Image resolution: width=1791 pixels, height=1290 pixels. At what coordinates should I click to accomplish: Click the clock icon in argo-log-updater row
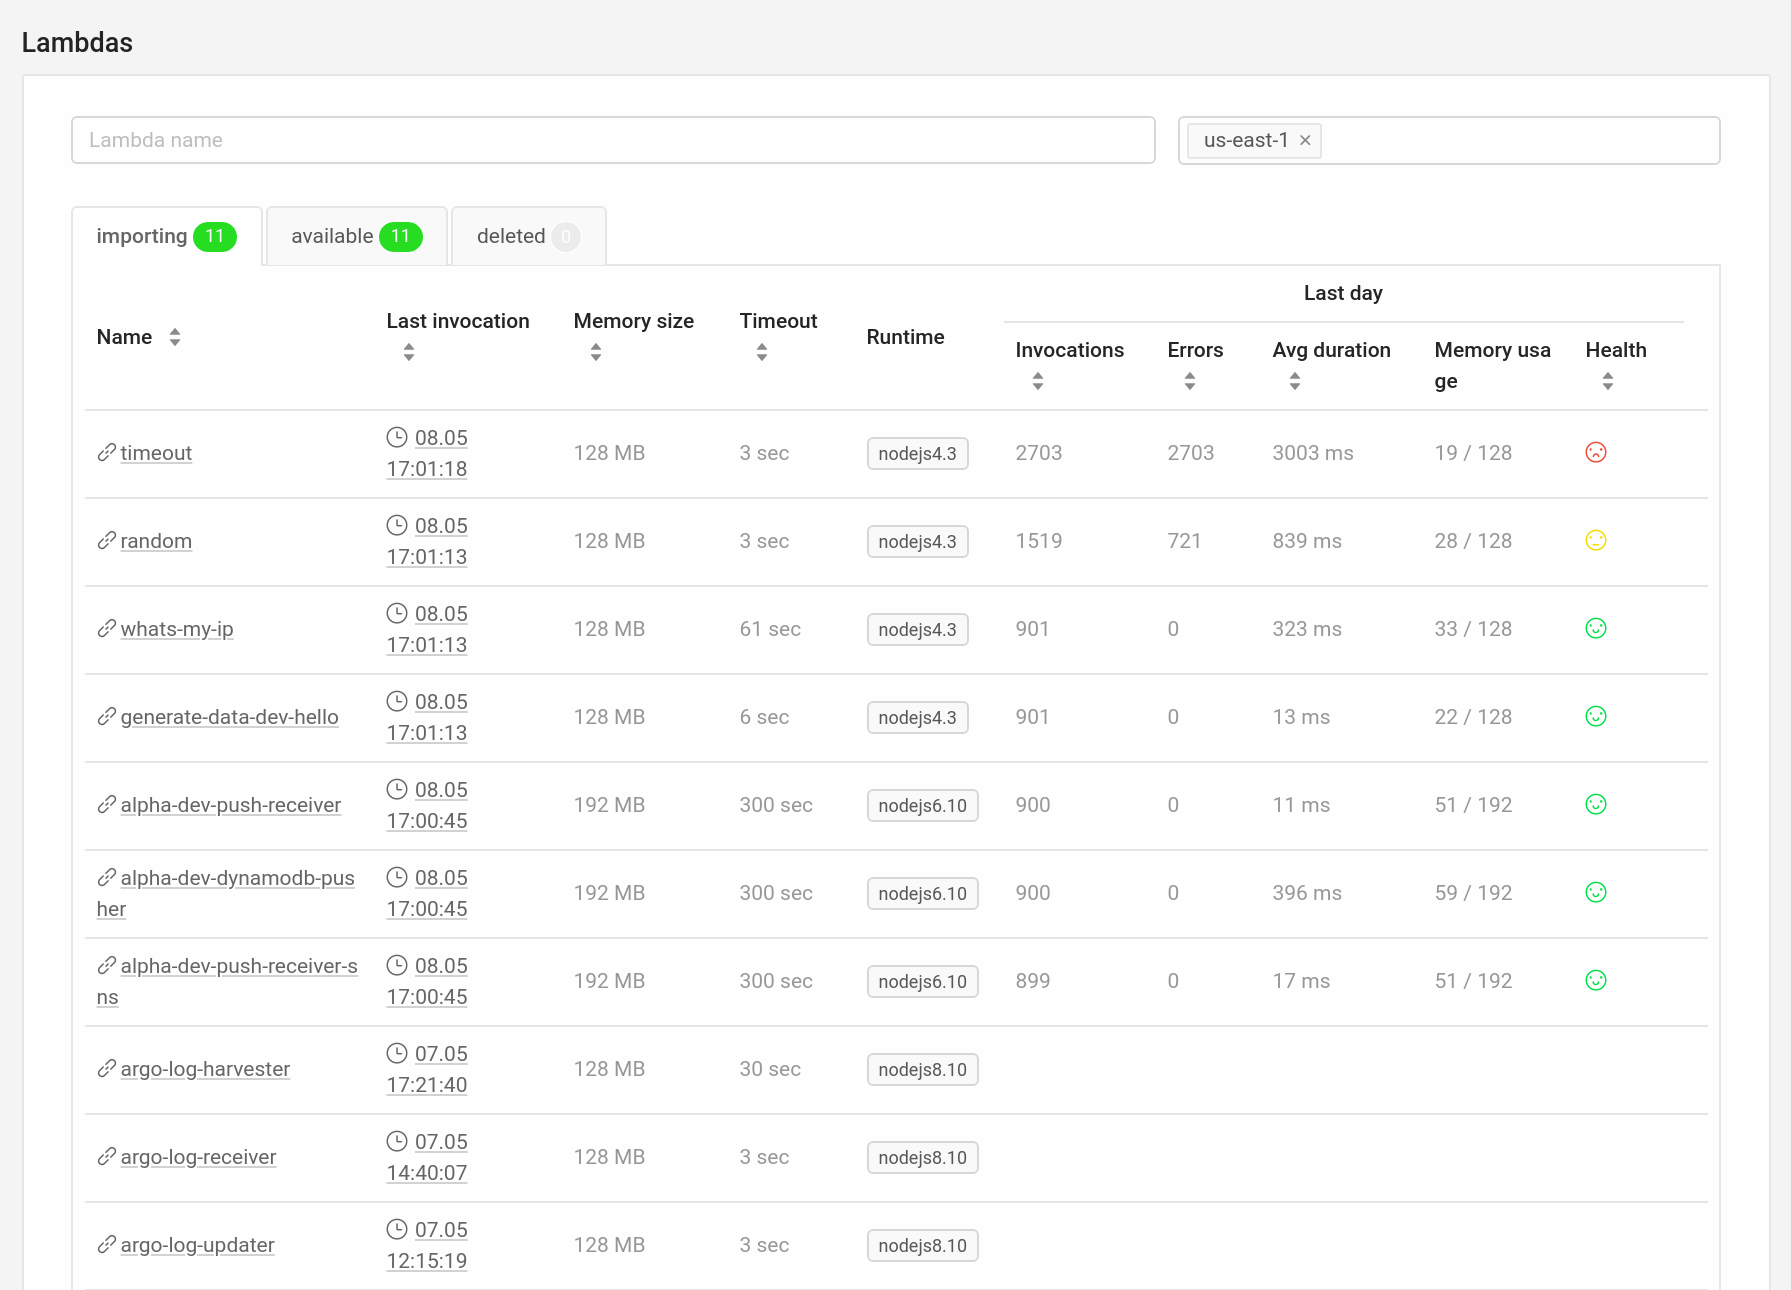tap(397, 1229)
